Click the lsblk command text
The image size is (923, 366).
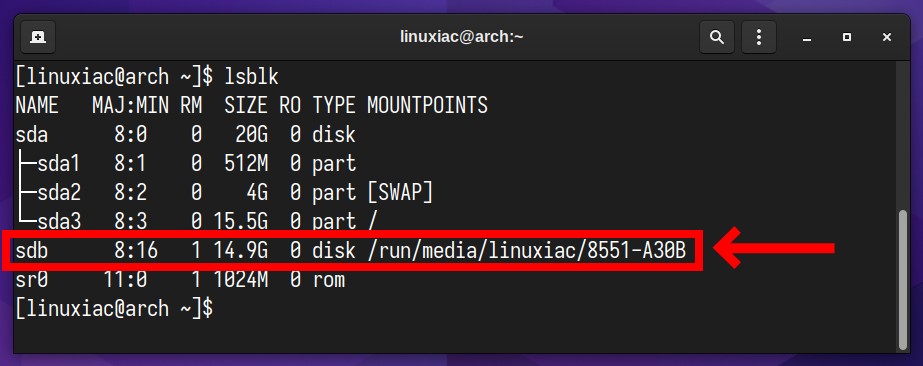pyautogui.click(x=251, y=76)
